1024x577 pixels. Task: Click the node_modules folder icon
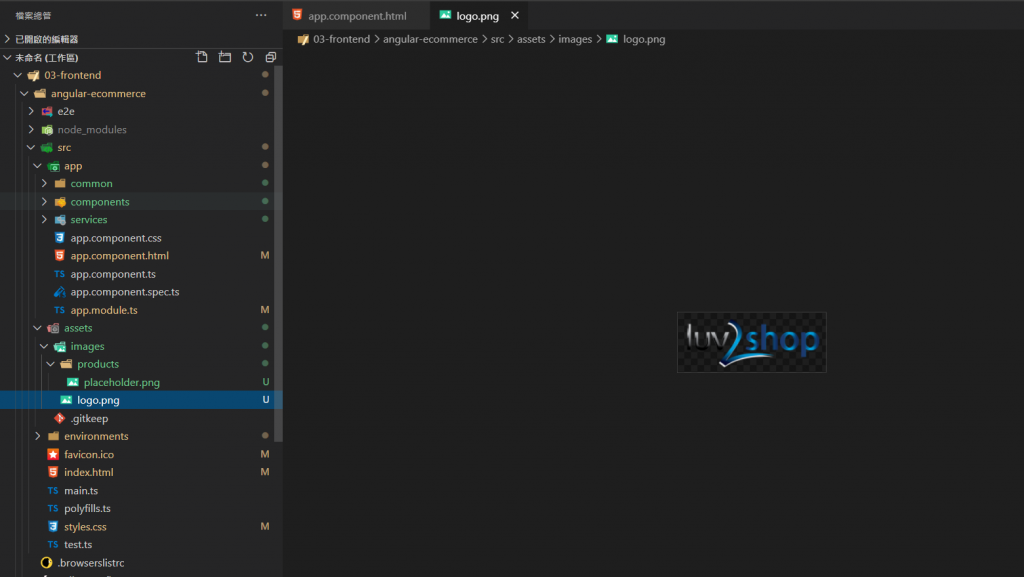pos(47,129)
